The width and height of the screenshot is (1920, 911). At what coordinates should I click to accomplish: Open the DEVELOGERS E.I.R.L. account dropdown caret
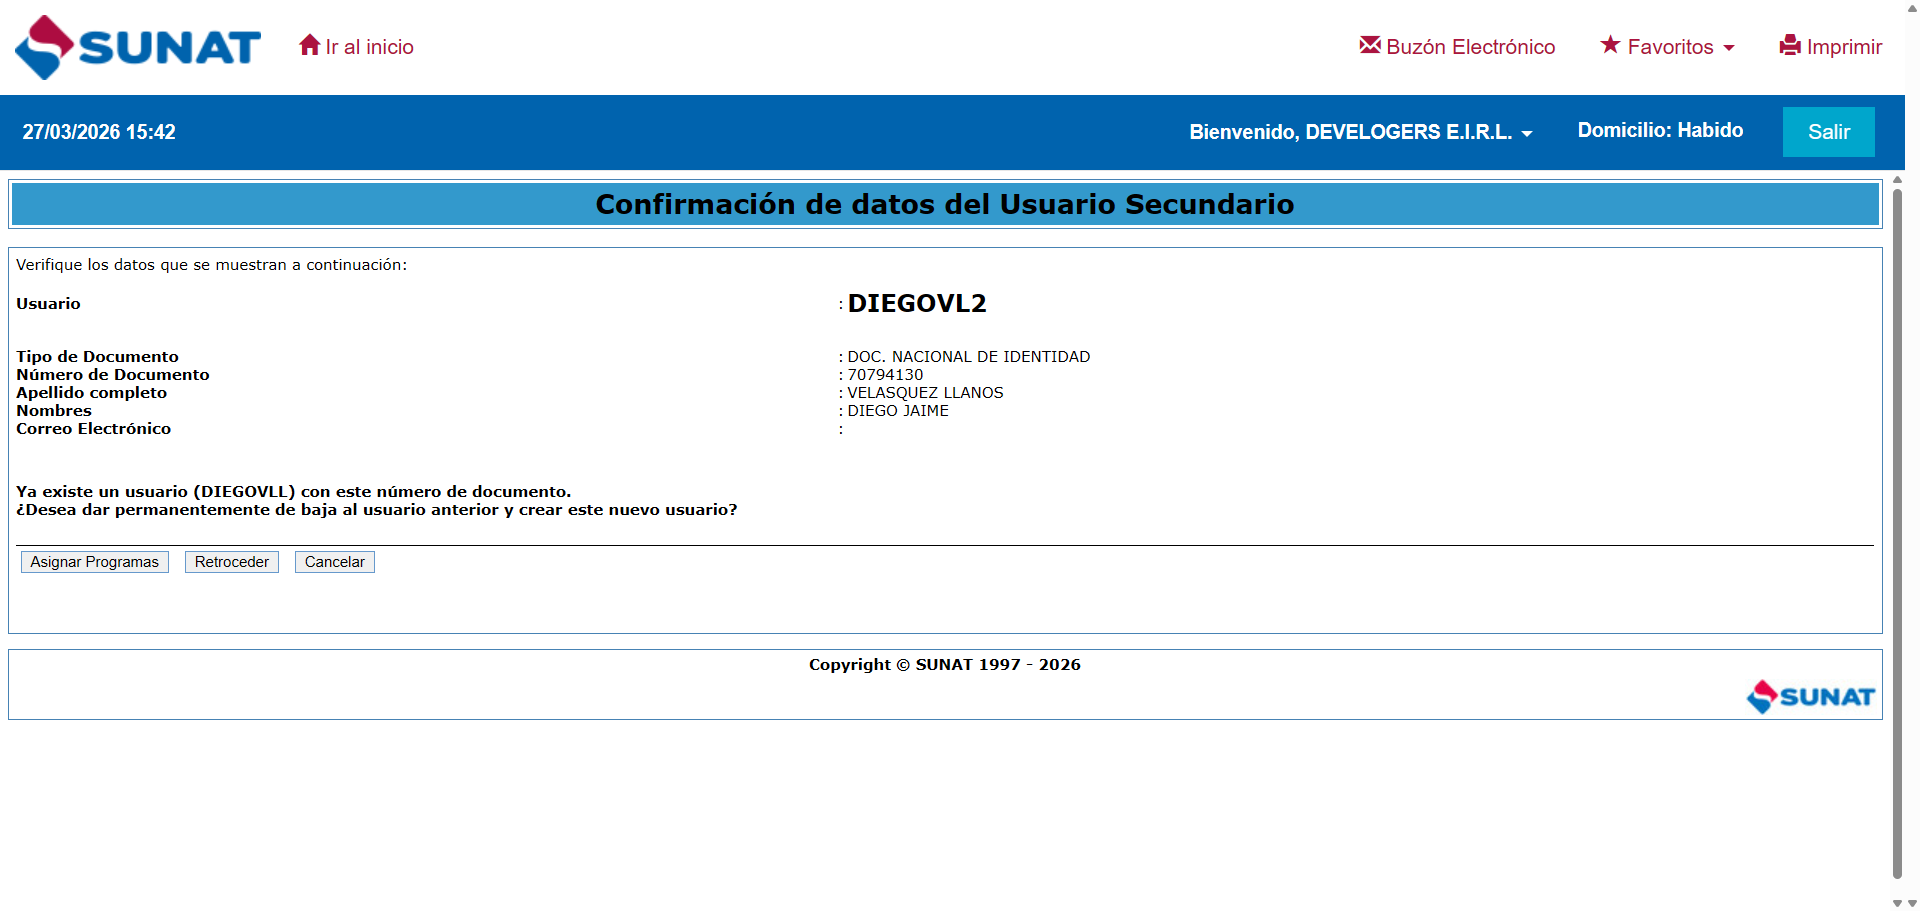point(1527,134)
